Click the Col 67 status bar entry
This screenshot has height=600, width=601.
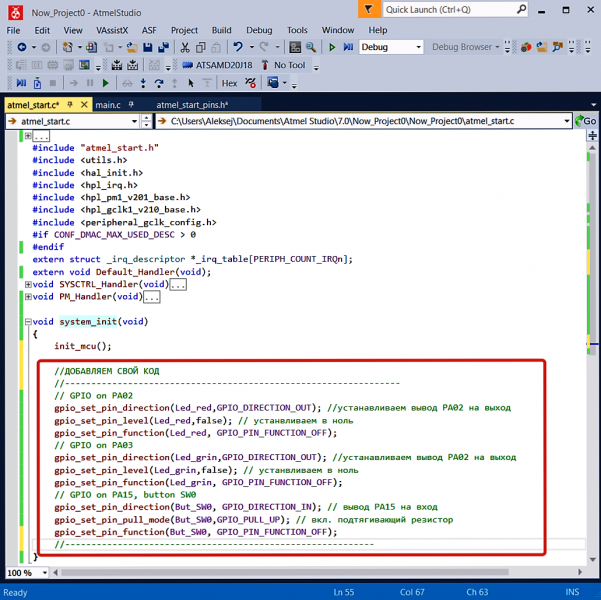pos(412,592)
